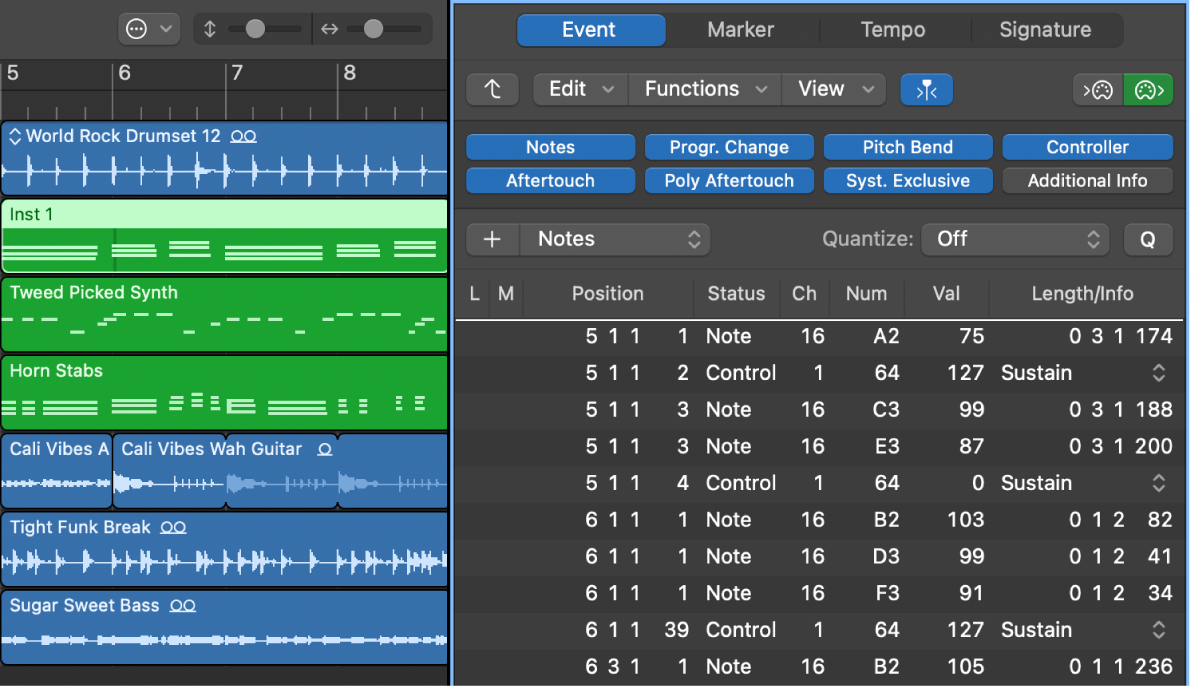
Task: Toggle the Syst. Exclusive filter
Action: coord(907,180)
